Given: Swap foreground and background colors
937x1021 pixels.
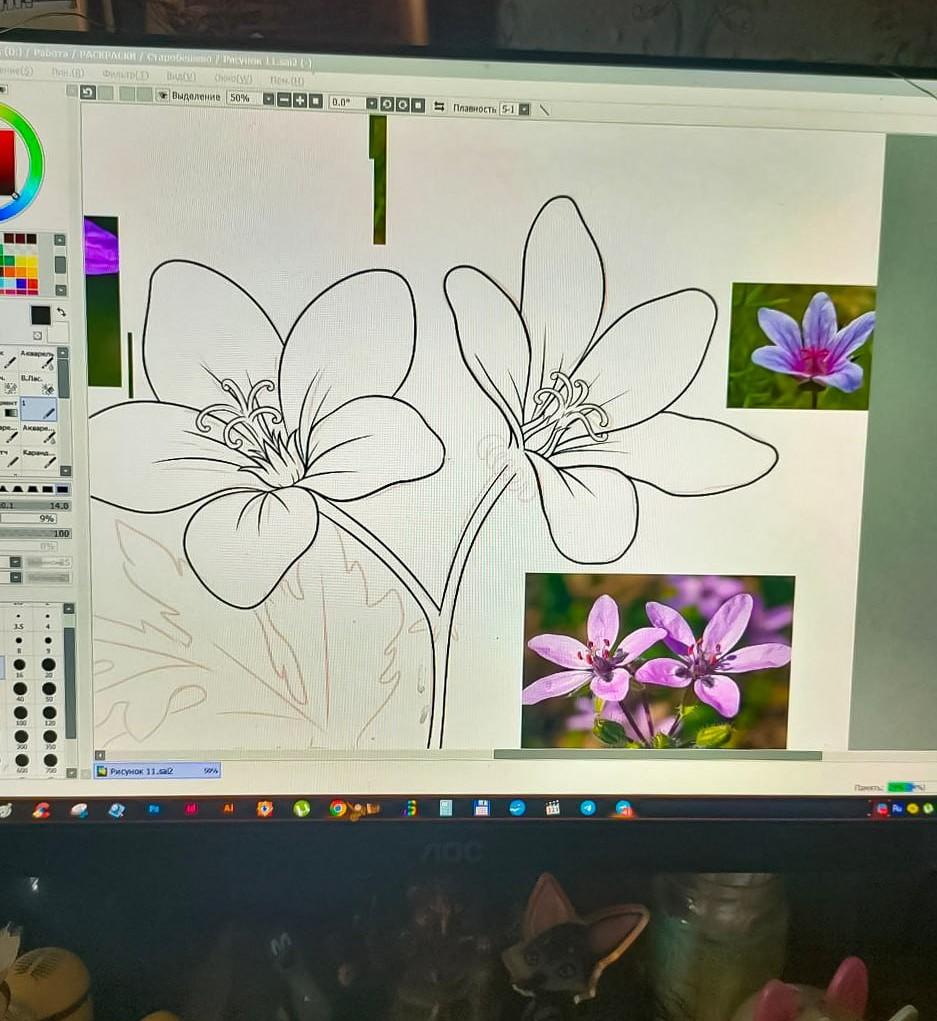Looking at the screenshot, I should (60, 312).
